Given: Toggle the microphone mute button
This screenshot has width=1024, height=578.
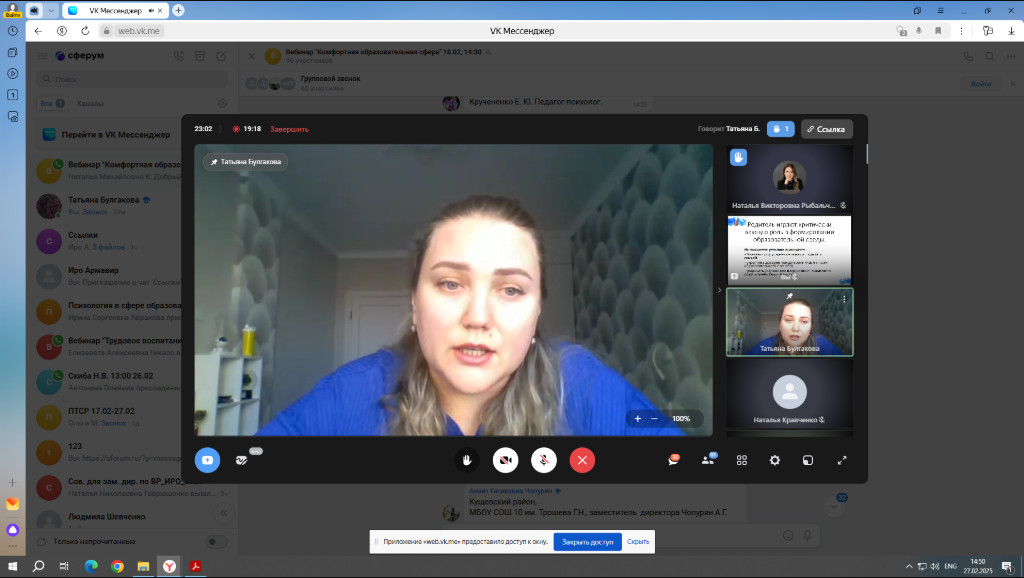Looking at the screenshot, I should 544,460.
